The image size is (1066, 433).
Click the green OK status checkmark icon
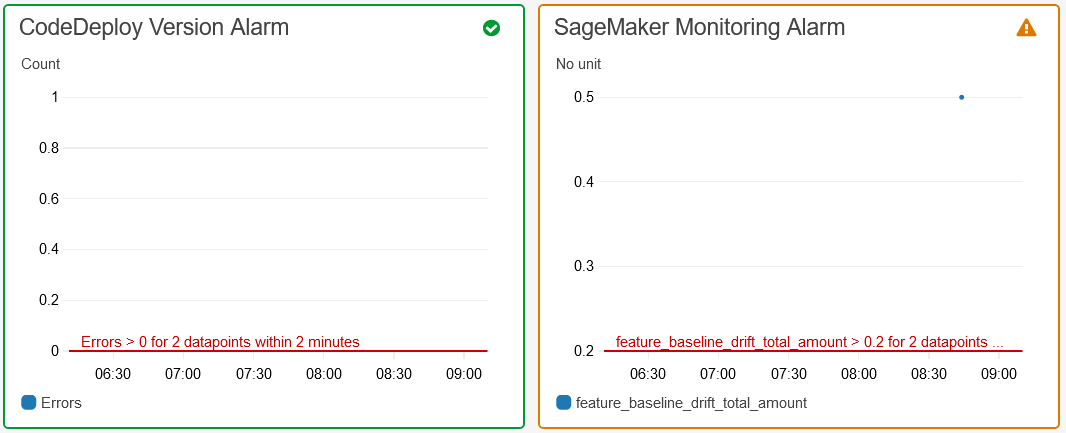[x=492, y=28]
